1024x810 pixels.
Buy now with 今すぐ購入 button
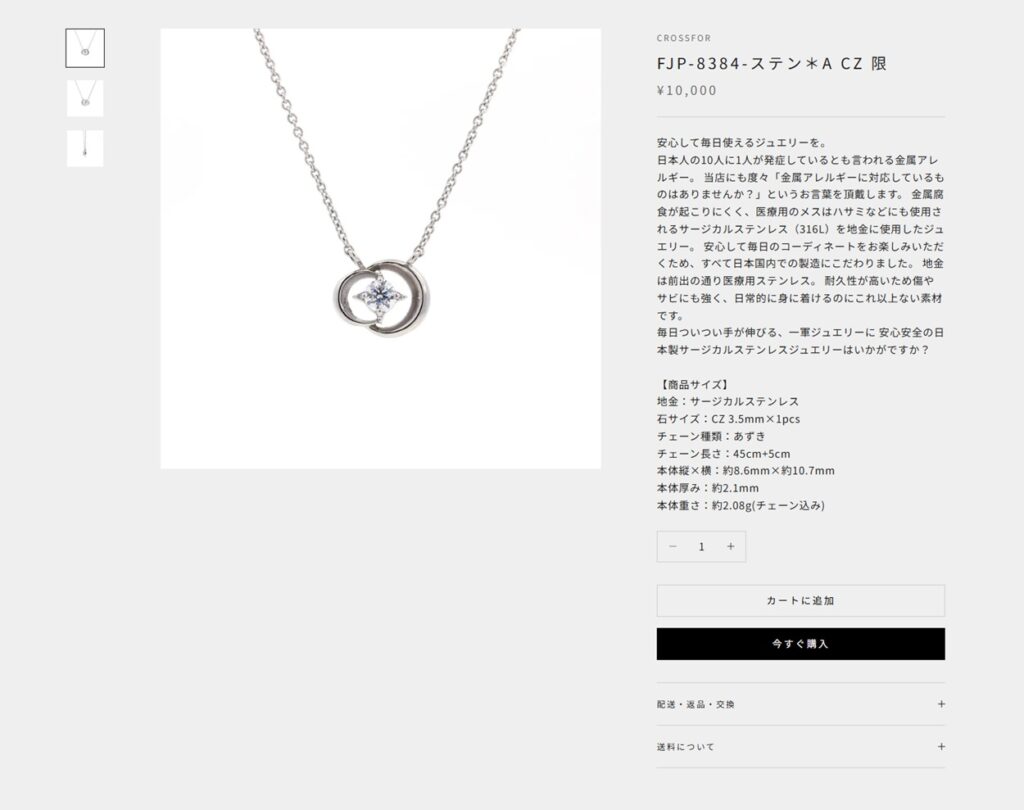(x=801, y=644)
